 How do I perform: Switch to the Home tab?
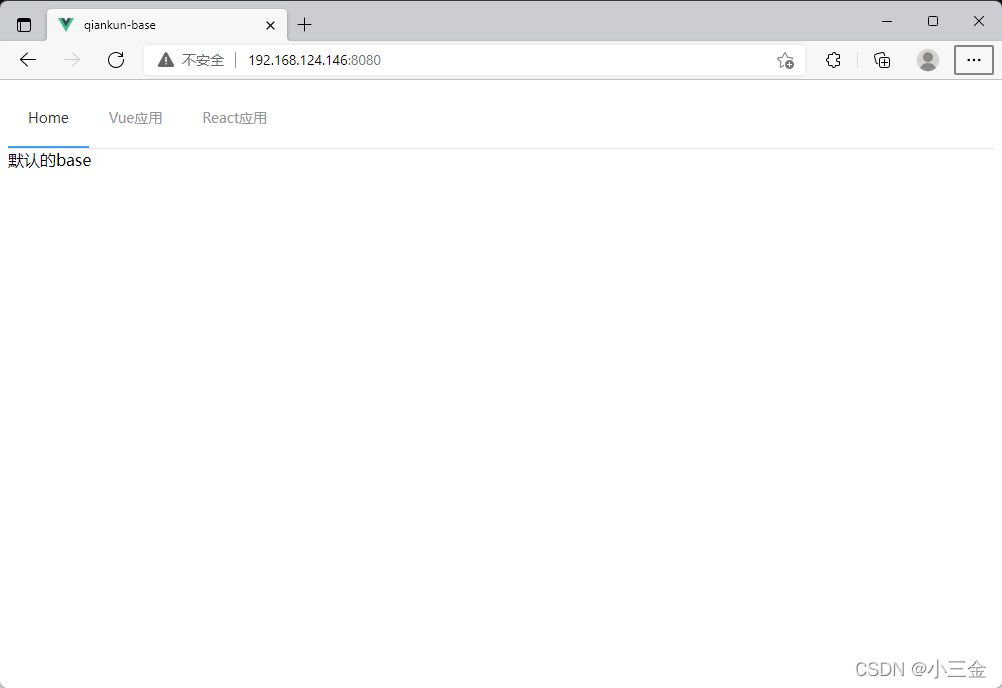[x=48, y=118]
